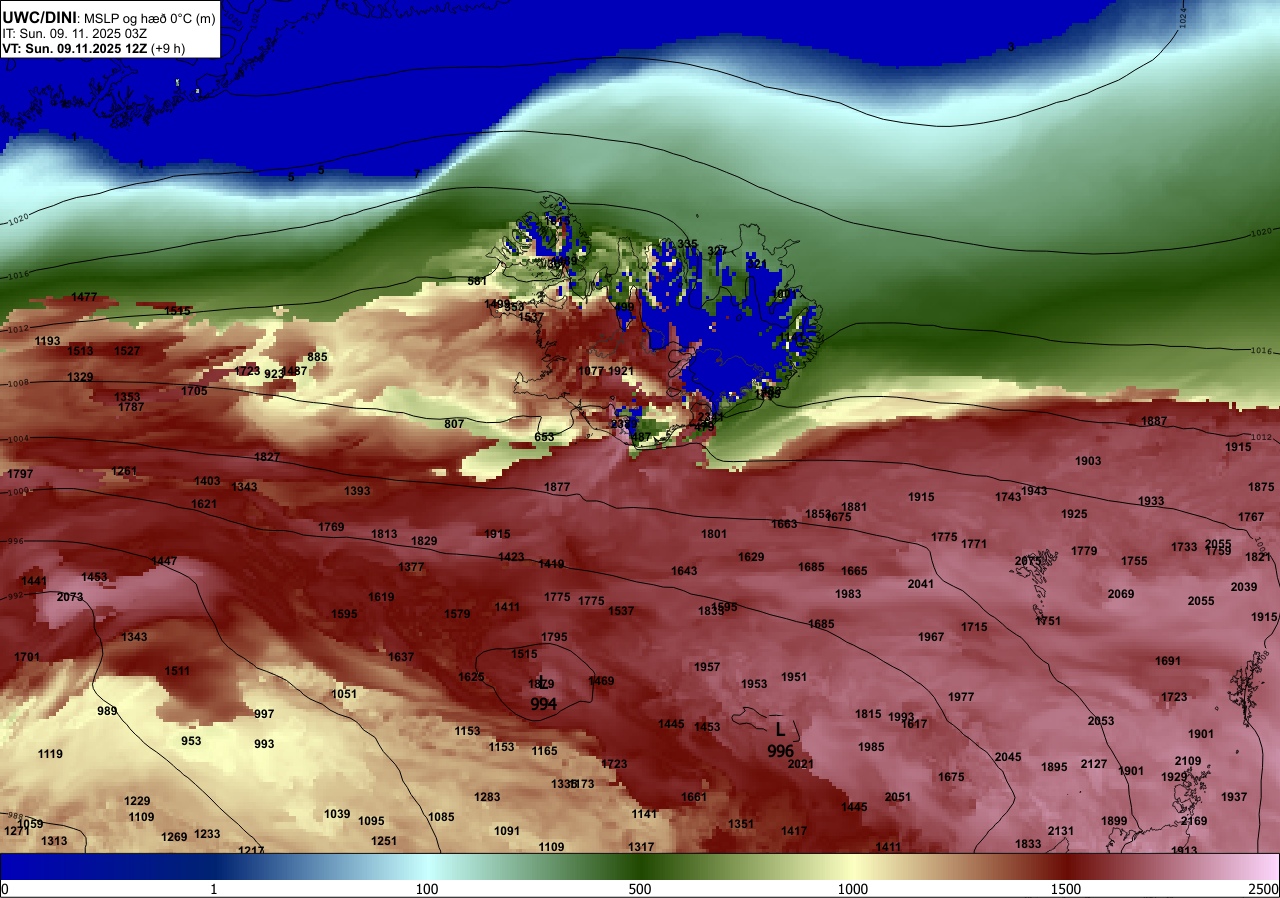Click the height value 1621

203,504
